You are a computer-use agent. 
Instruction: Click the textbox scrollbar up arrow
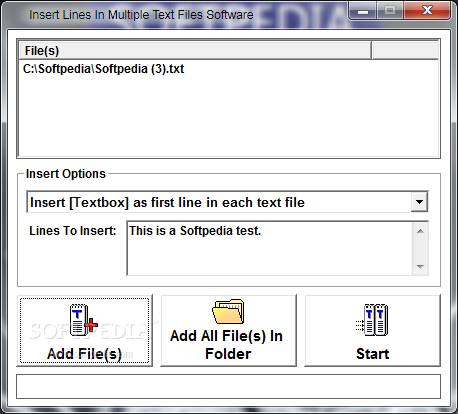tap(420, 231)
